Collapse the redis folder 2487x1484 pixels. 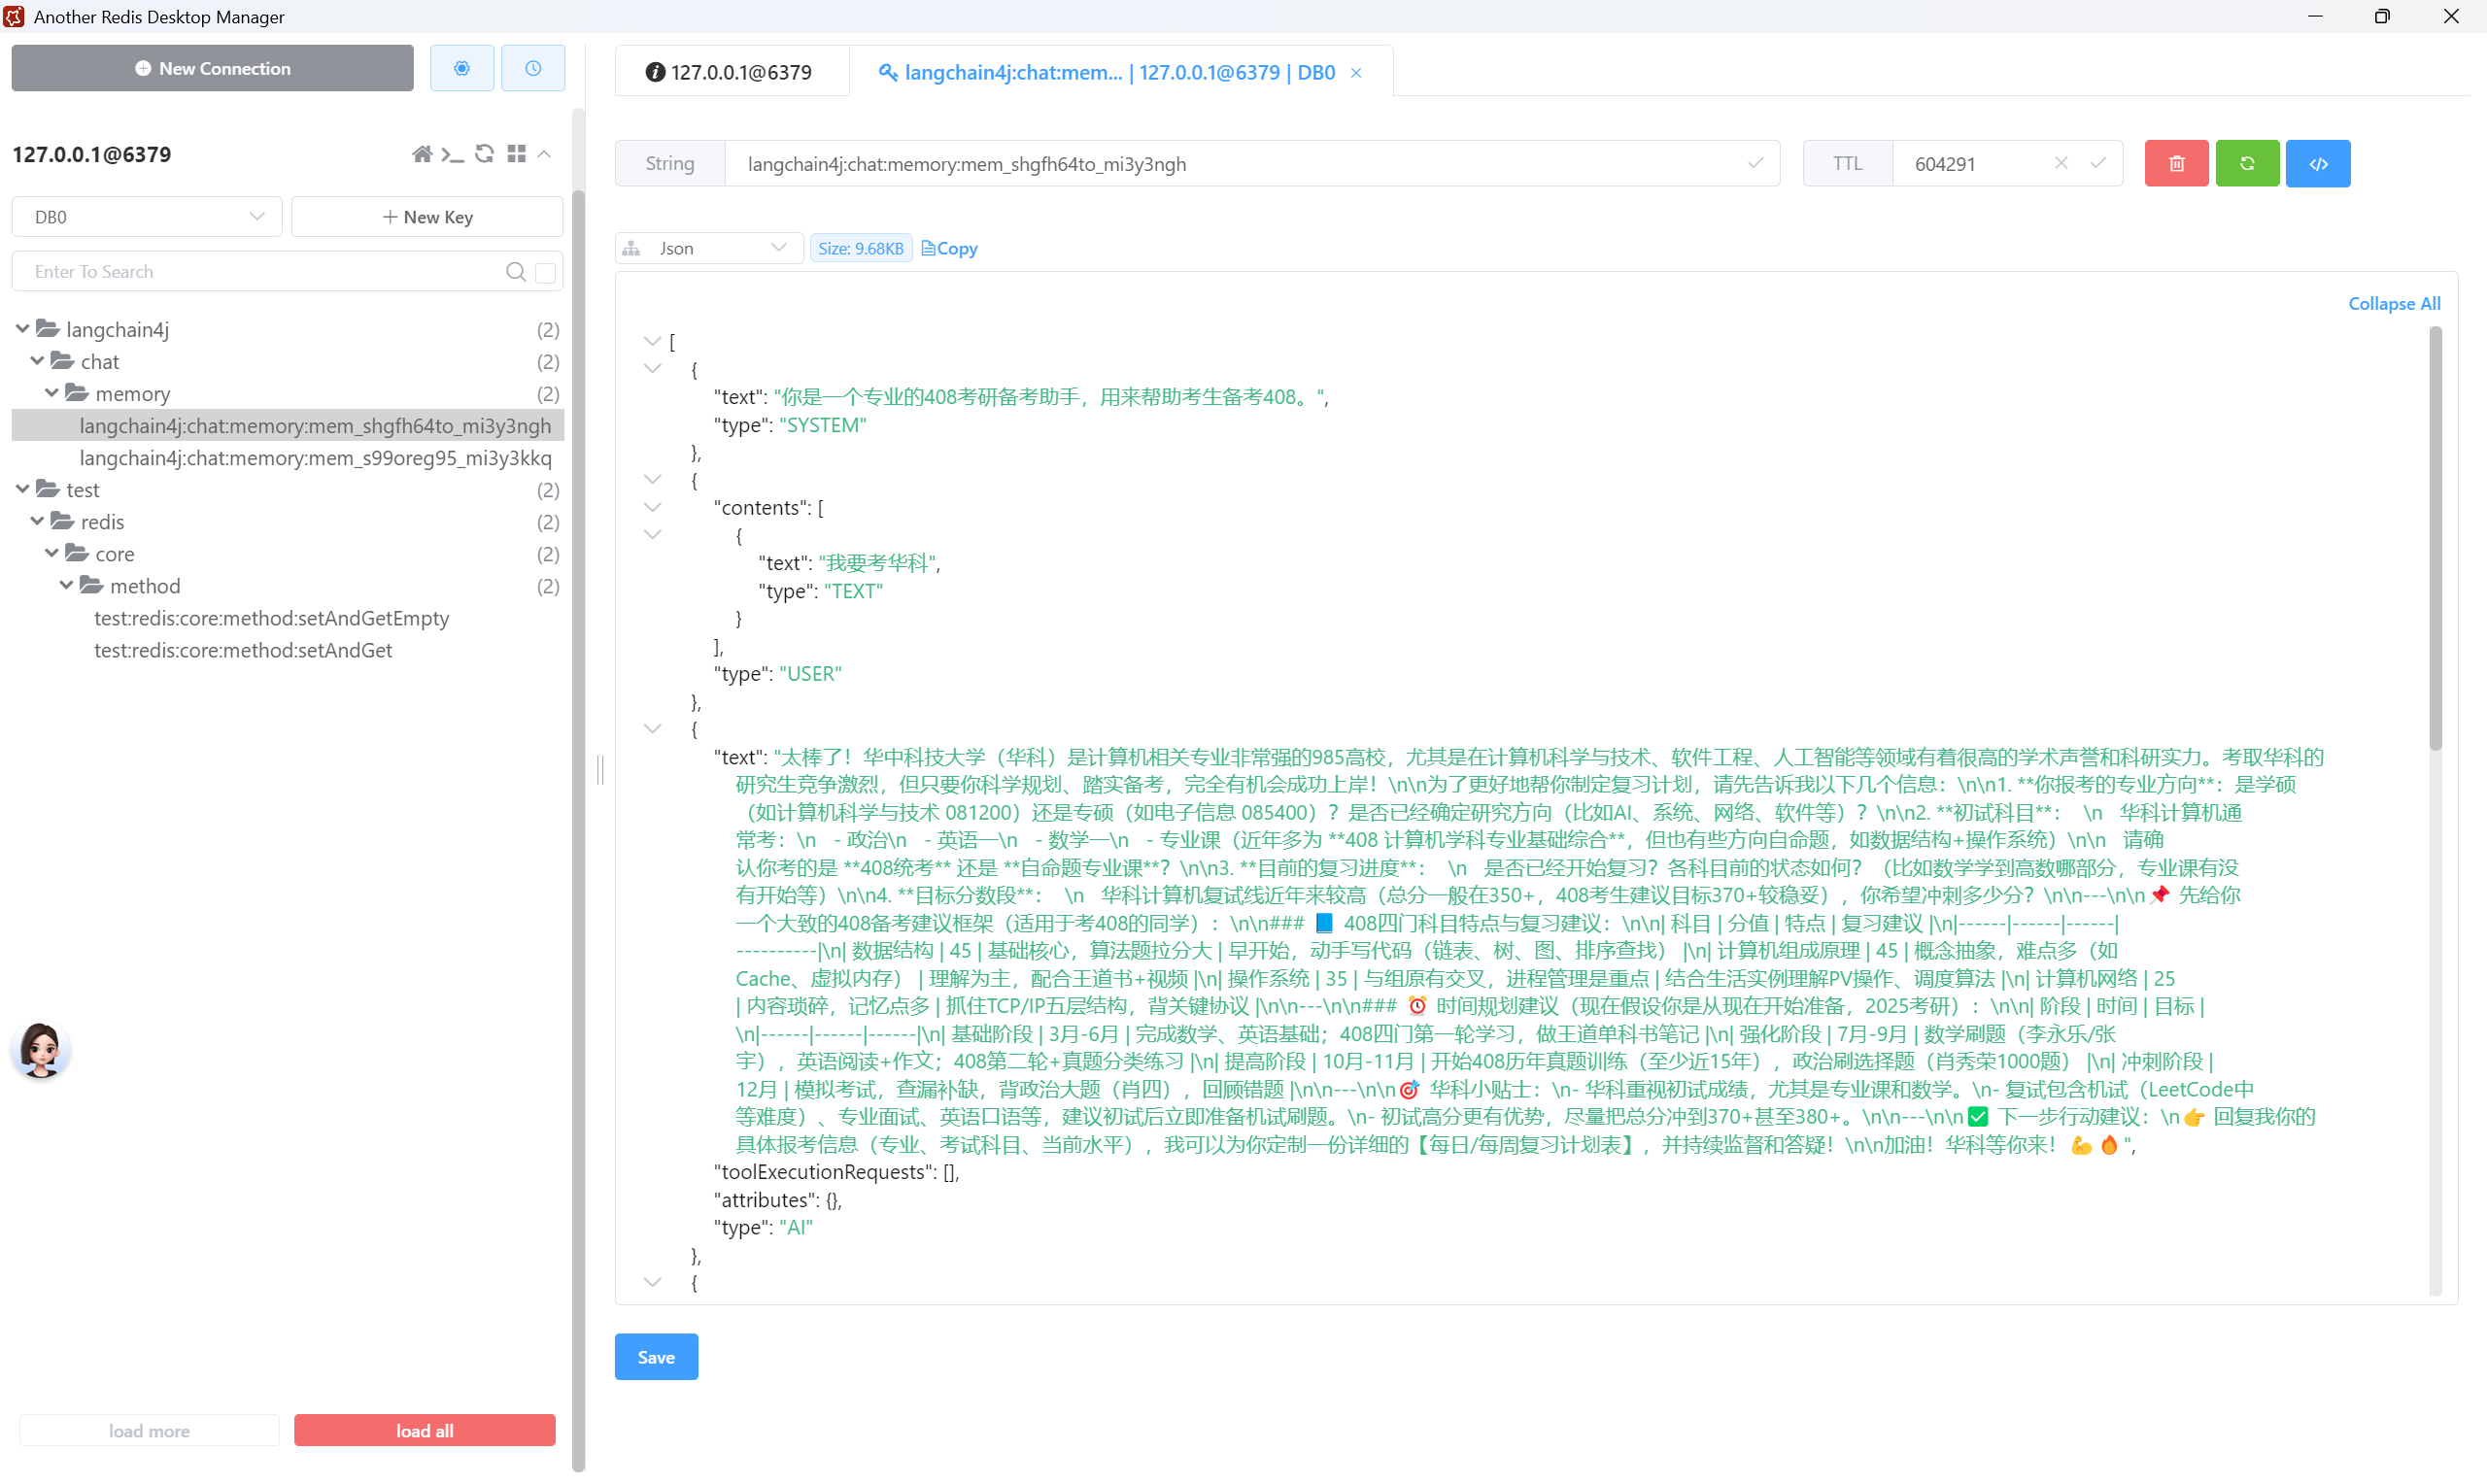[x=37, y=521]
